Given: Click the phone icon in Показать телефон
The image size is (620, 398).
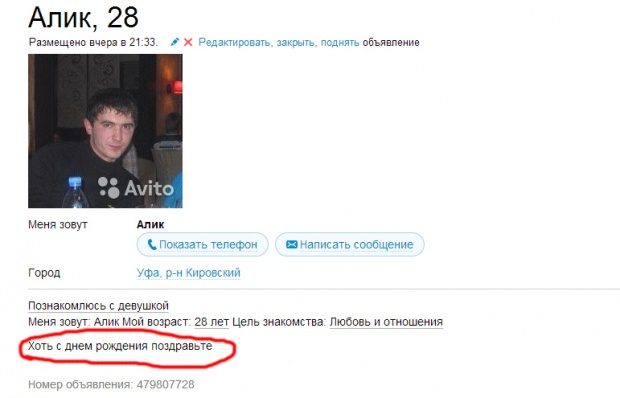Looking at the screenshot, I should 152,245.
